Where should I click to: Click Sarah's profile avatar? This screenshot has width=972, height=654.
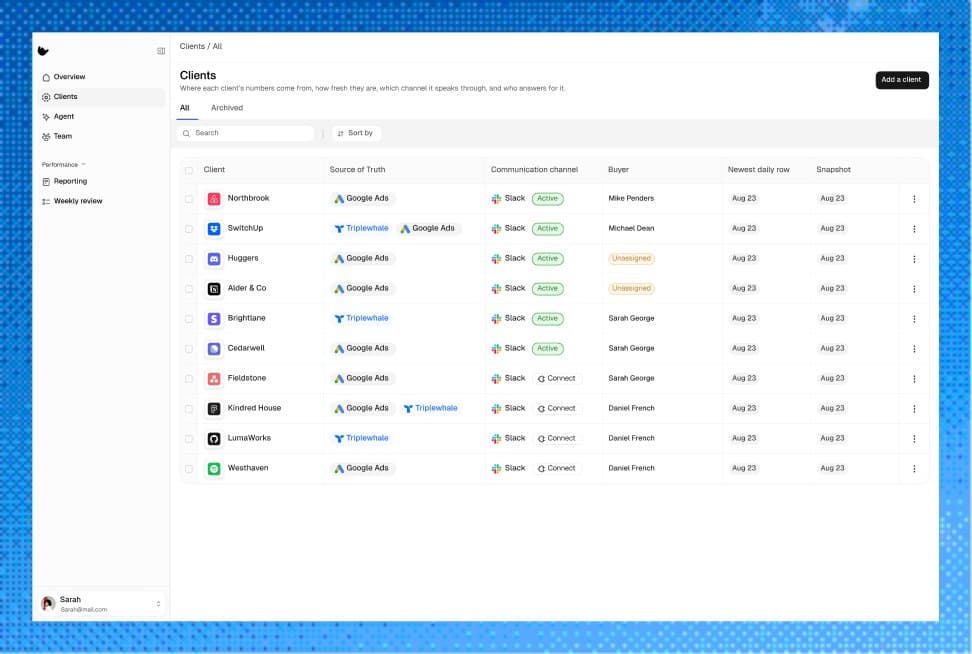pyautogui.click(x=48, y=603)
